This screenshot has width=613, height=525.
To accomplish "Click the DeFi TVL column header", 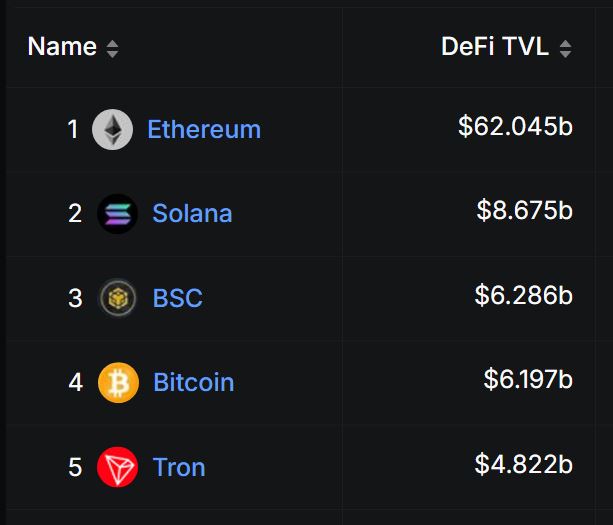I will click(x=495, y=47).
